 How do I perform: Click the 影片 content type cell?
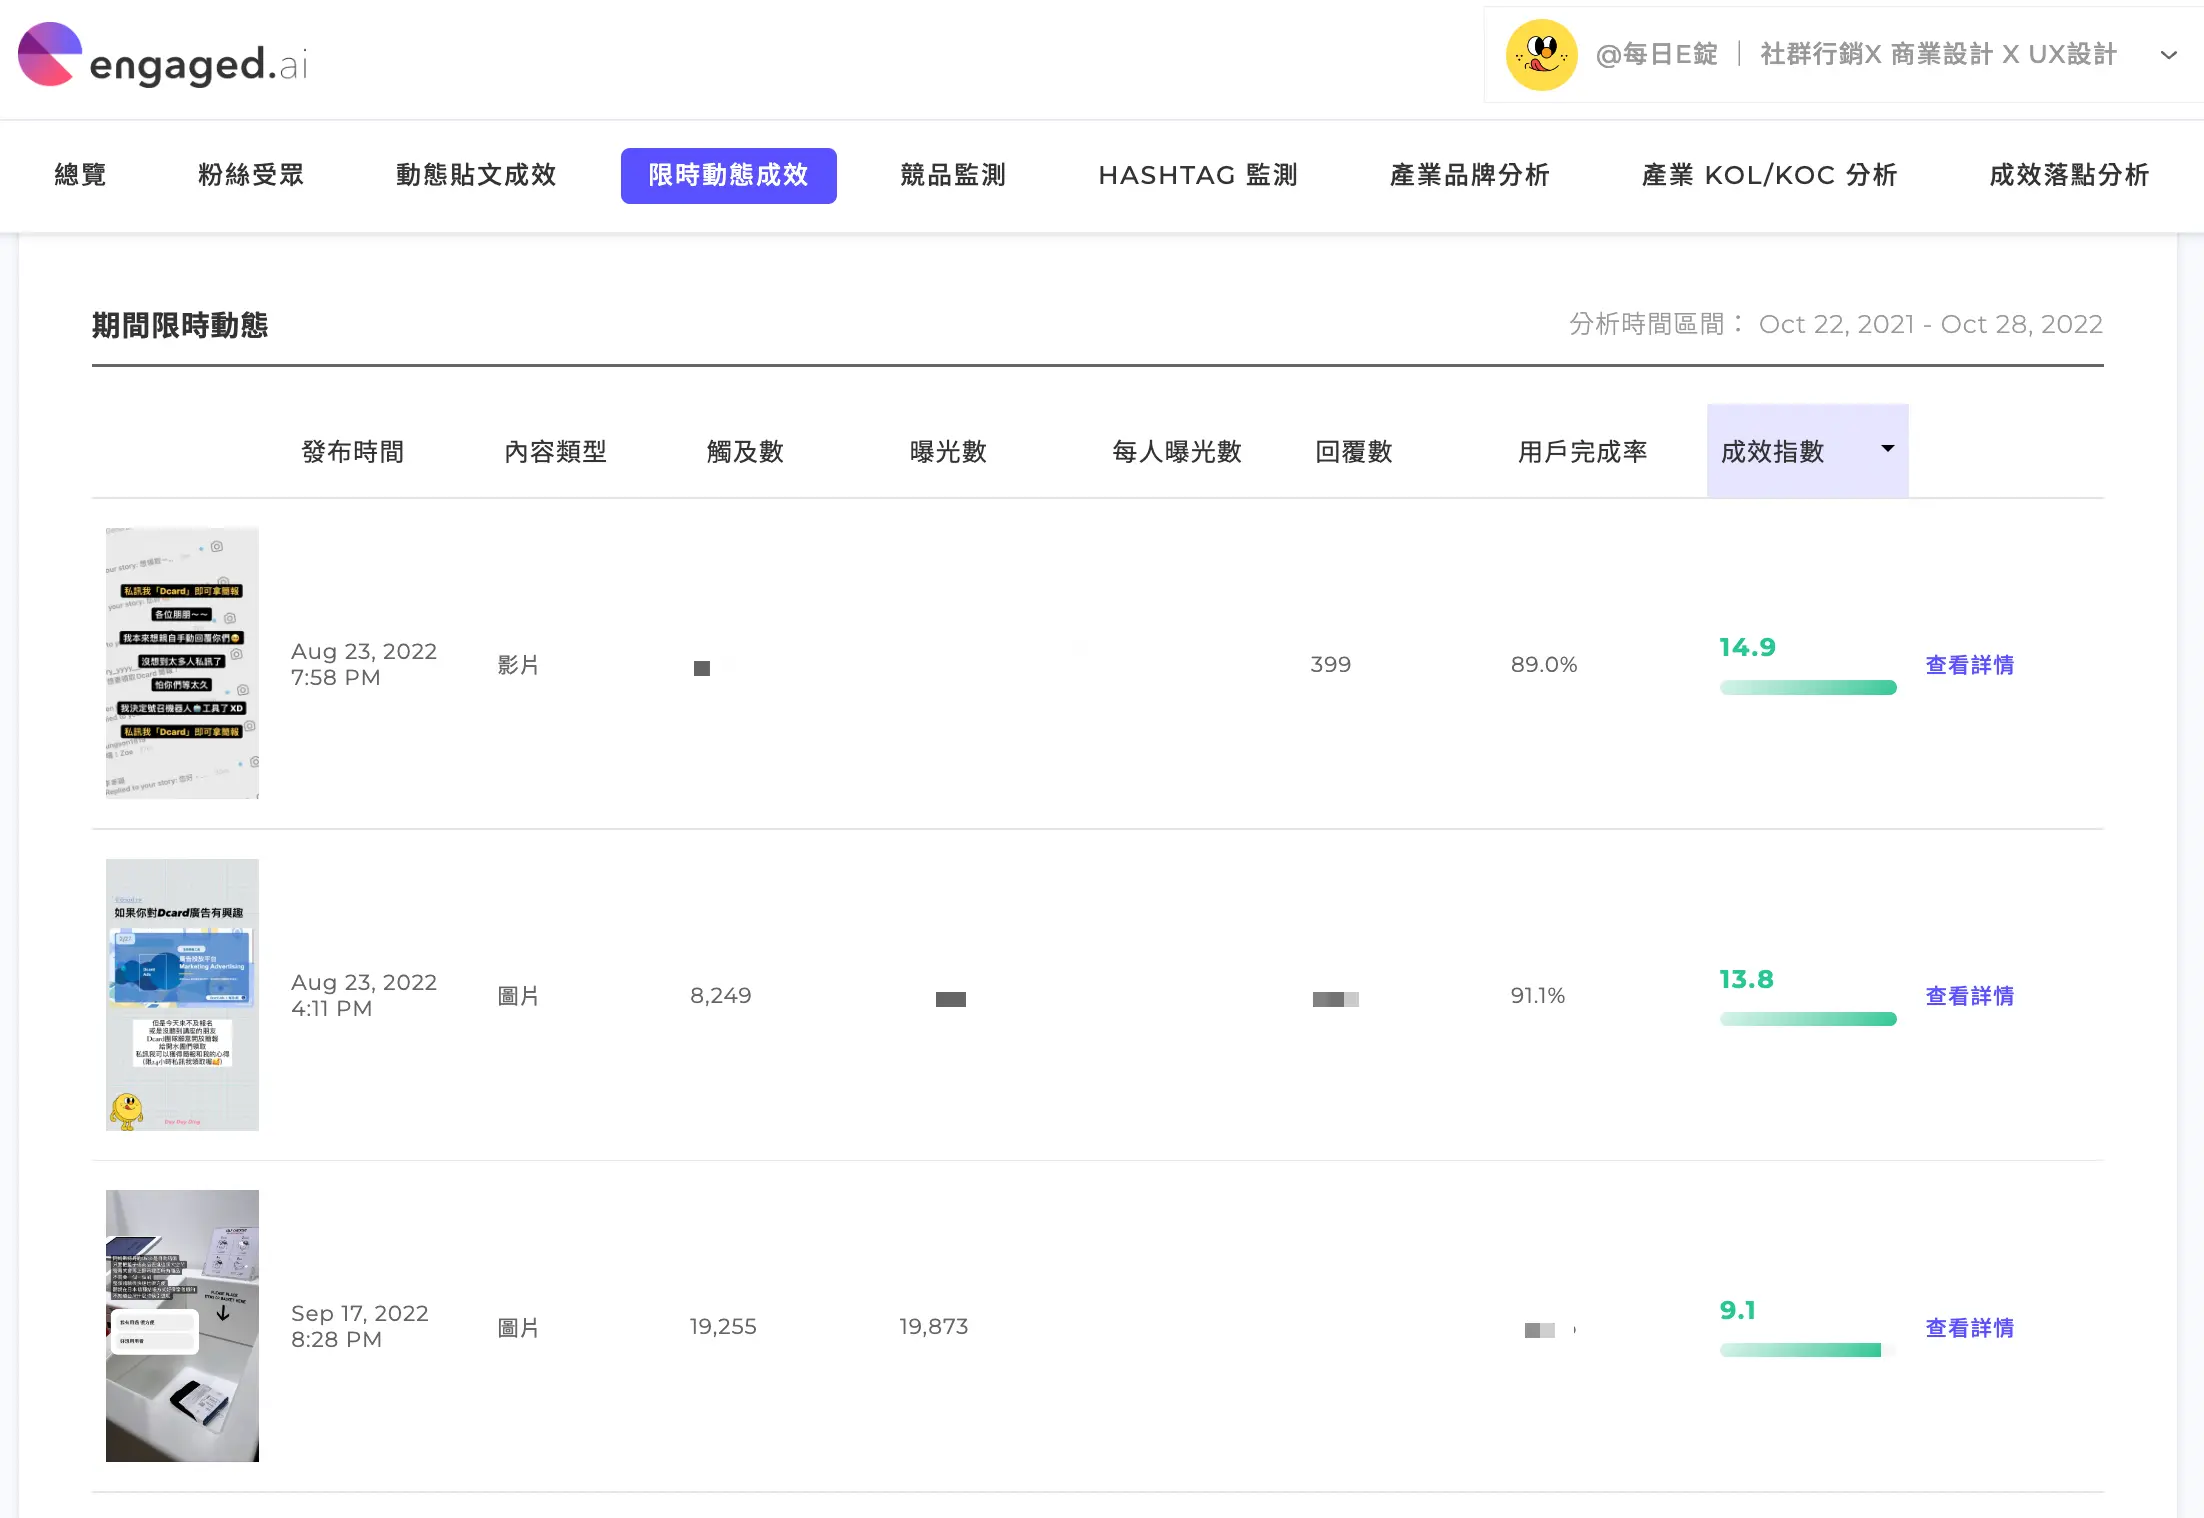click(x=518, y=665)
